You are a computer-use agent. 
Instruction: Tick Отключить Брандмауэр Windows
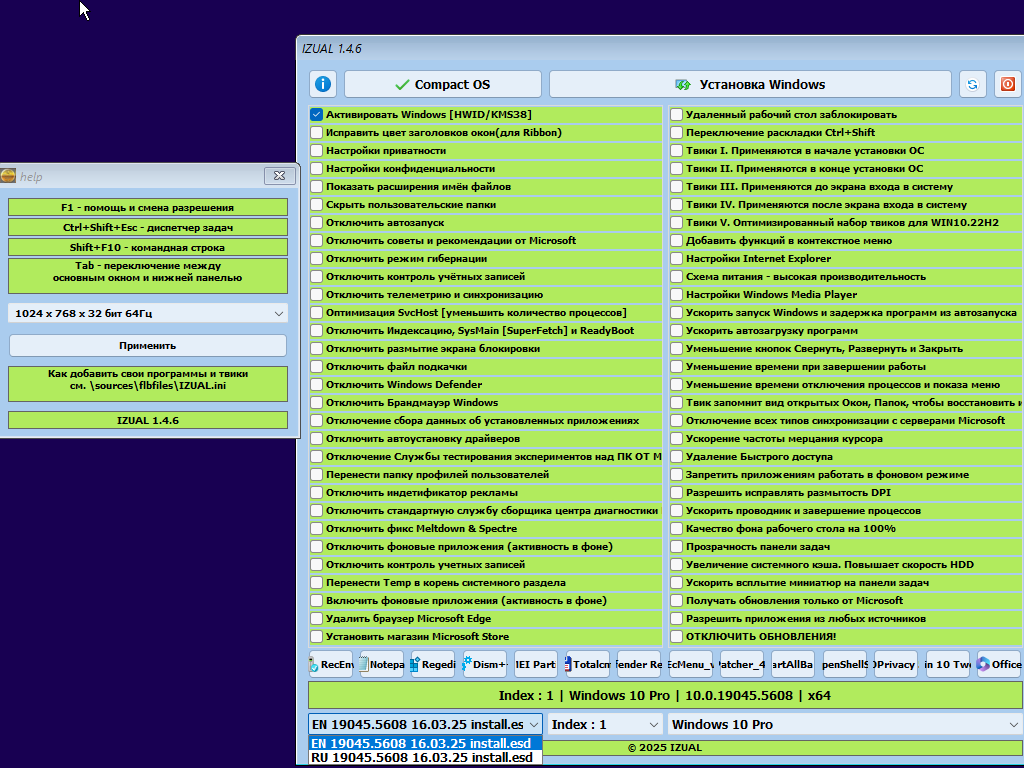tap(317, 402)
